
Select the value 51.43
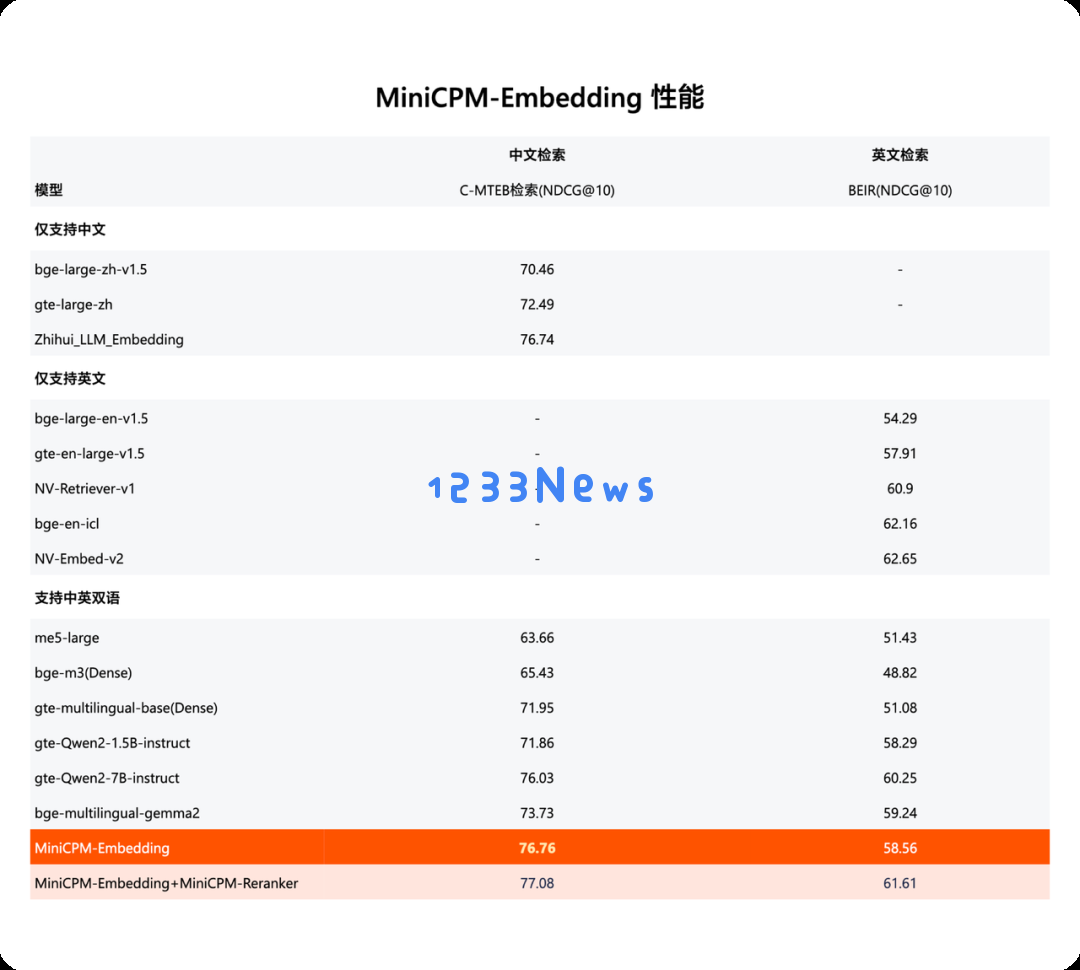(x=900, y=637)
